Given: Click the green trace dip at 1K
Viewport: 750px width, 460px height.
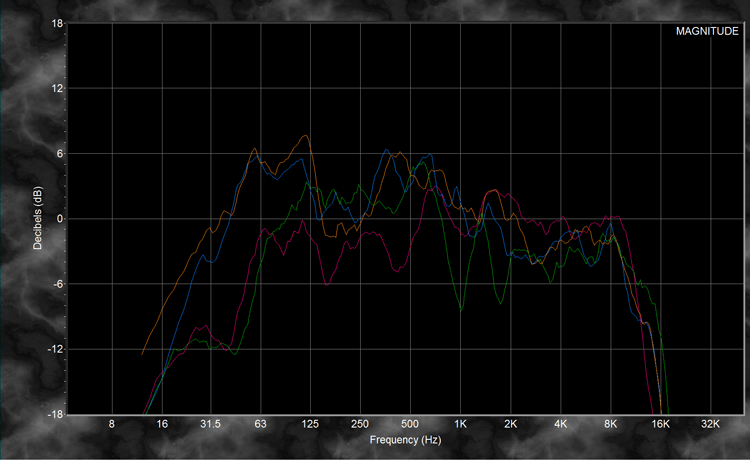Looking at the screenshot, I should [461, 311].
